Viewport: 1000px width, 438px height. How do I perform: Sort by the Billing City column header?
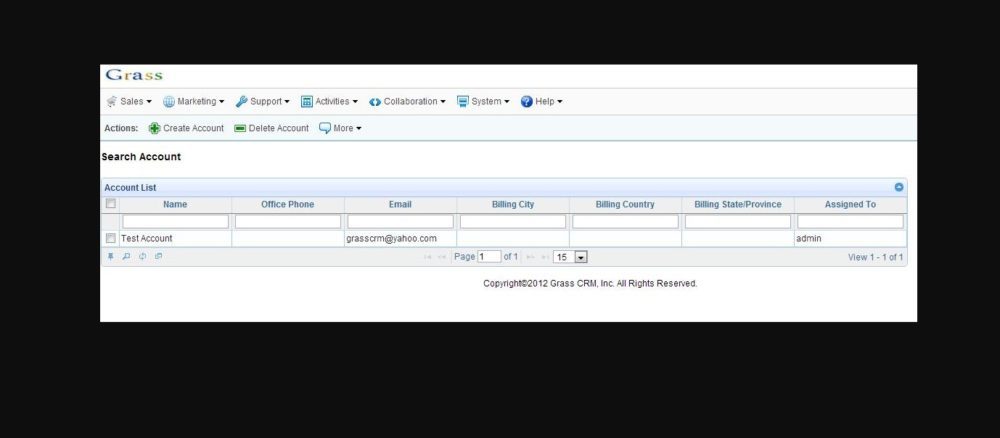tap(512, 204)
